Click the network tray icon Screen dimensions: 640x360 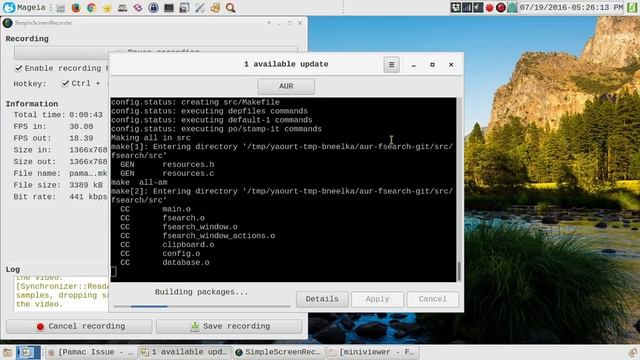click(x=456, y=7)
